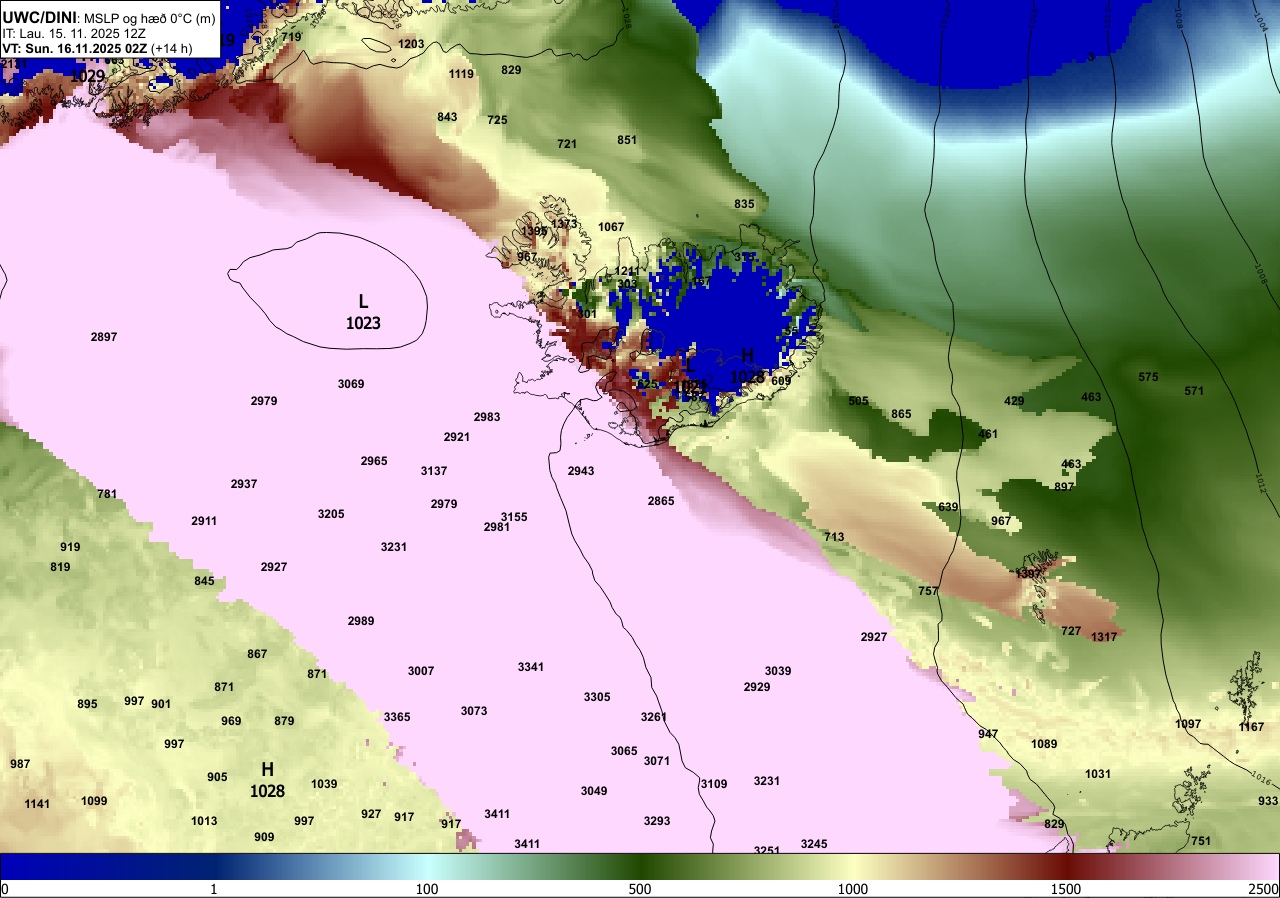Screen dimensions: 1280x898
Task: Click the low pressure label 'L 1023'
Action: click(x=363, y=311)
